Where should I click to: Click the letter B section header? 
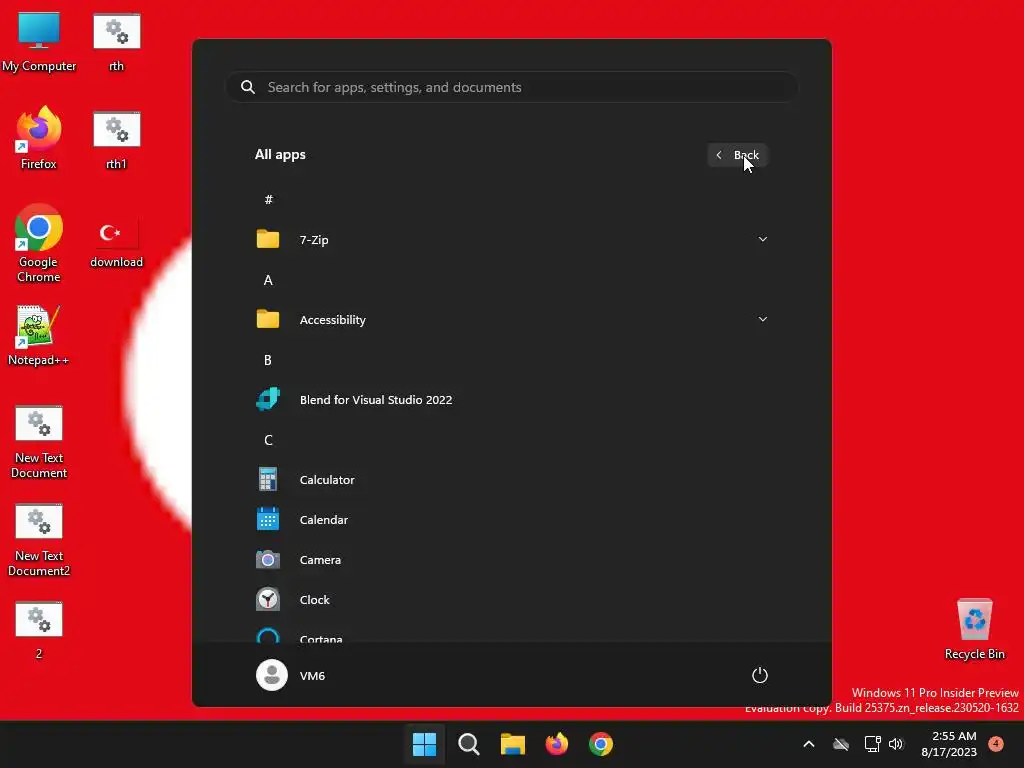pos(268,360)
